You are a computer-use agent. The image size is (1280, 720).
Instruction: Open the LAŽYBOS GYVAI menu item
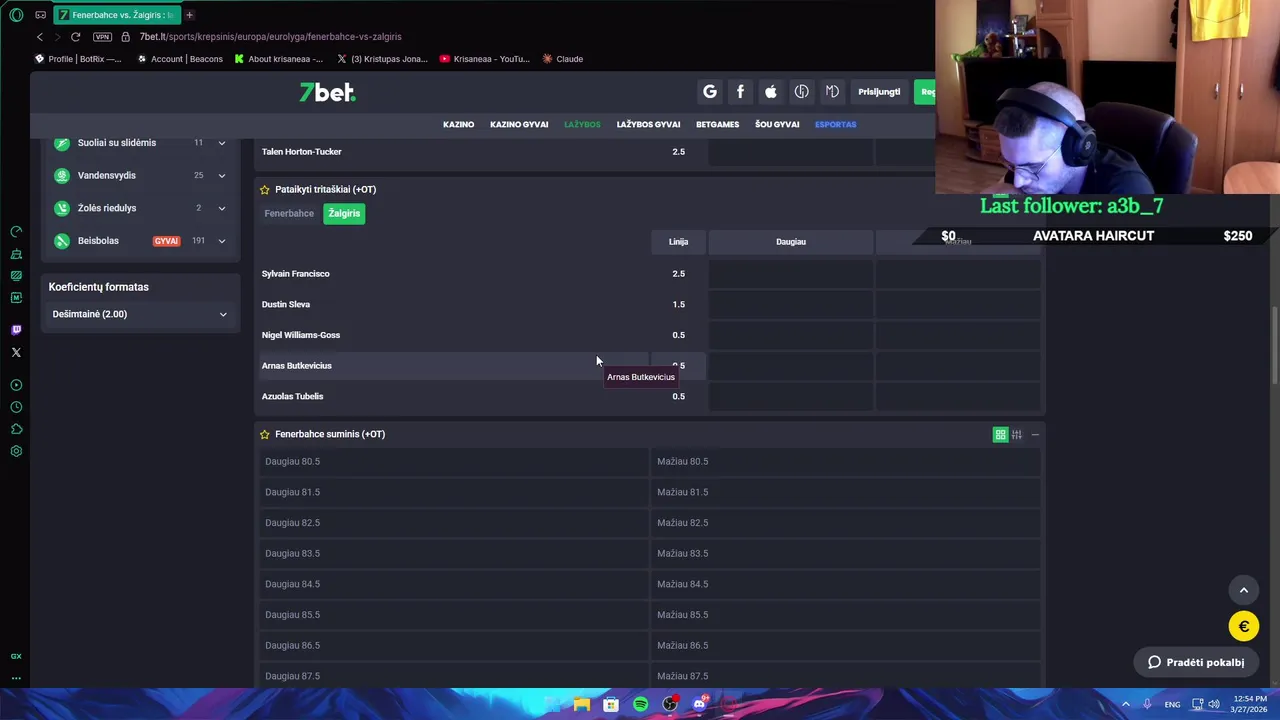point(648,124)
